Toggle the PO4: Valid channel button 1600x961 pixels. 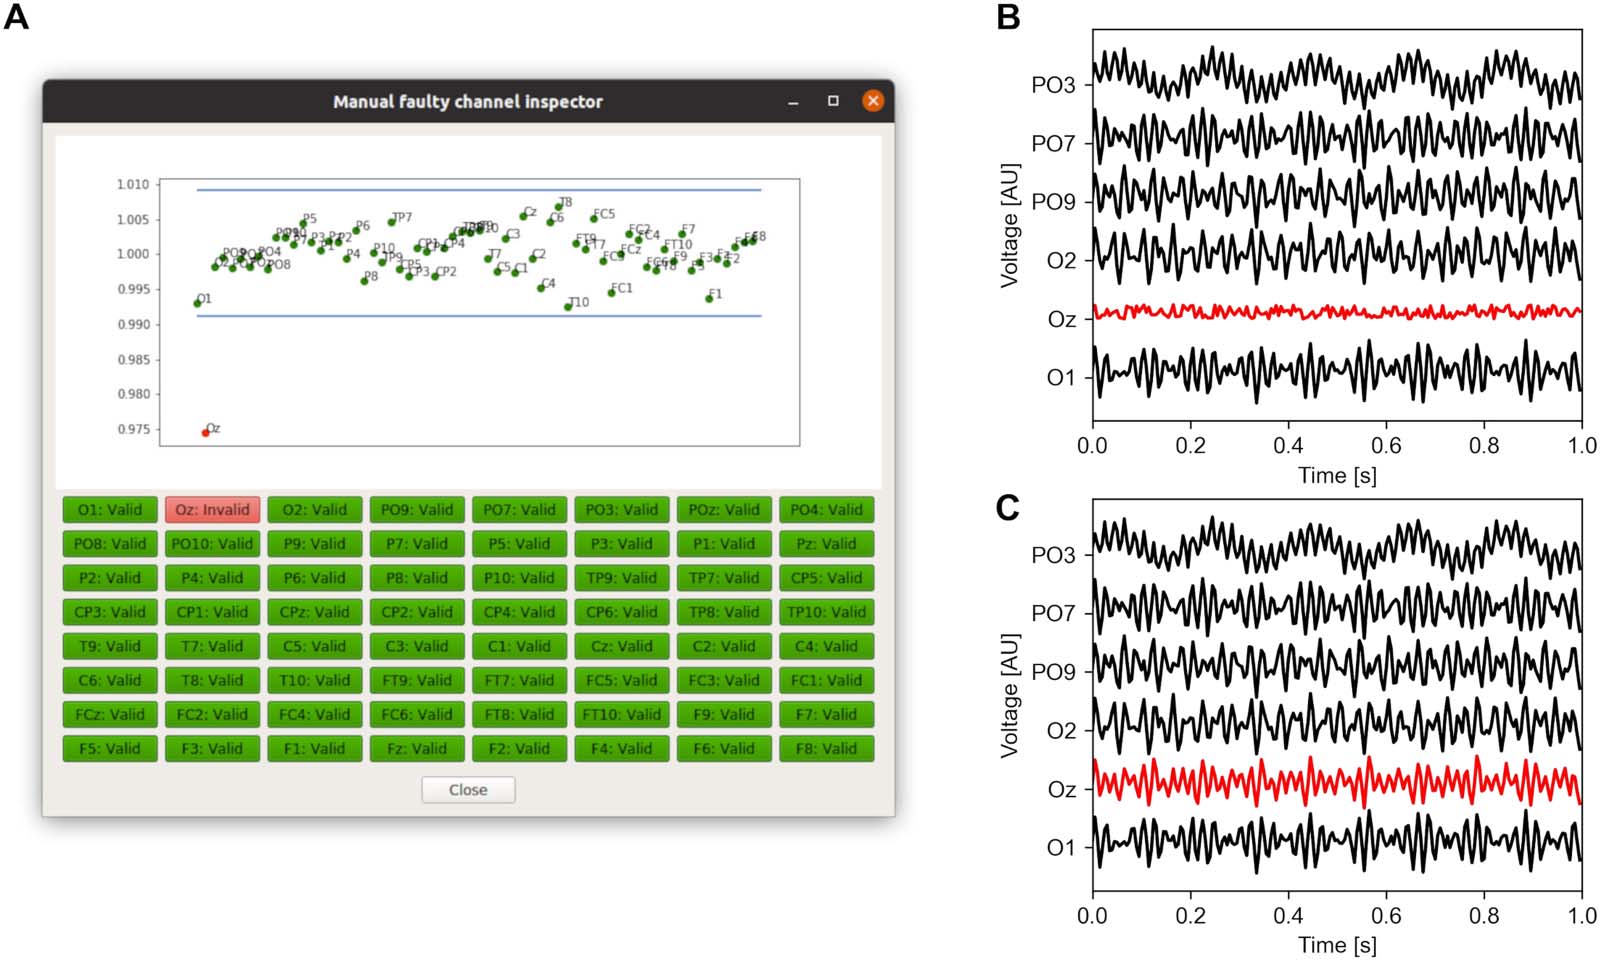[826, 510]
